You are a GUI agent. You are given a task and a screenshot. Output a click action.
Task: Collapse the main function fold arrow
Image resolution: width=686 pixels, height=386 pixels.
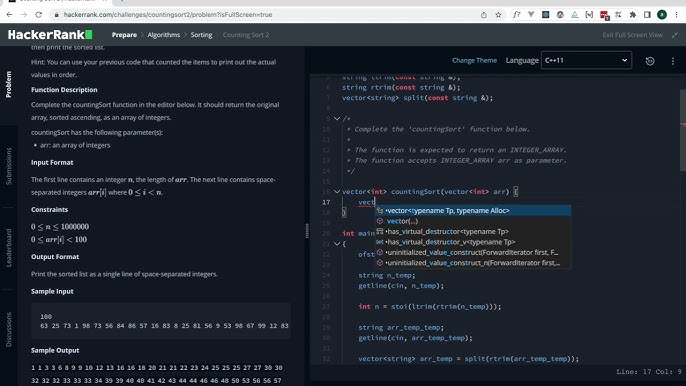337,243
